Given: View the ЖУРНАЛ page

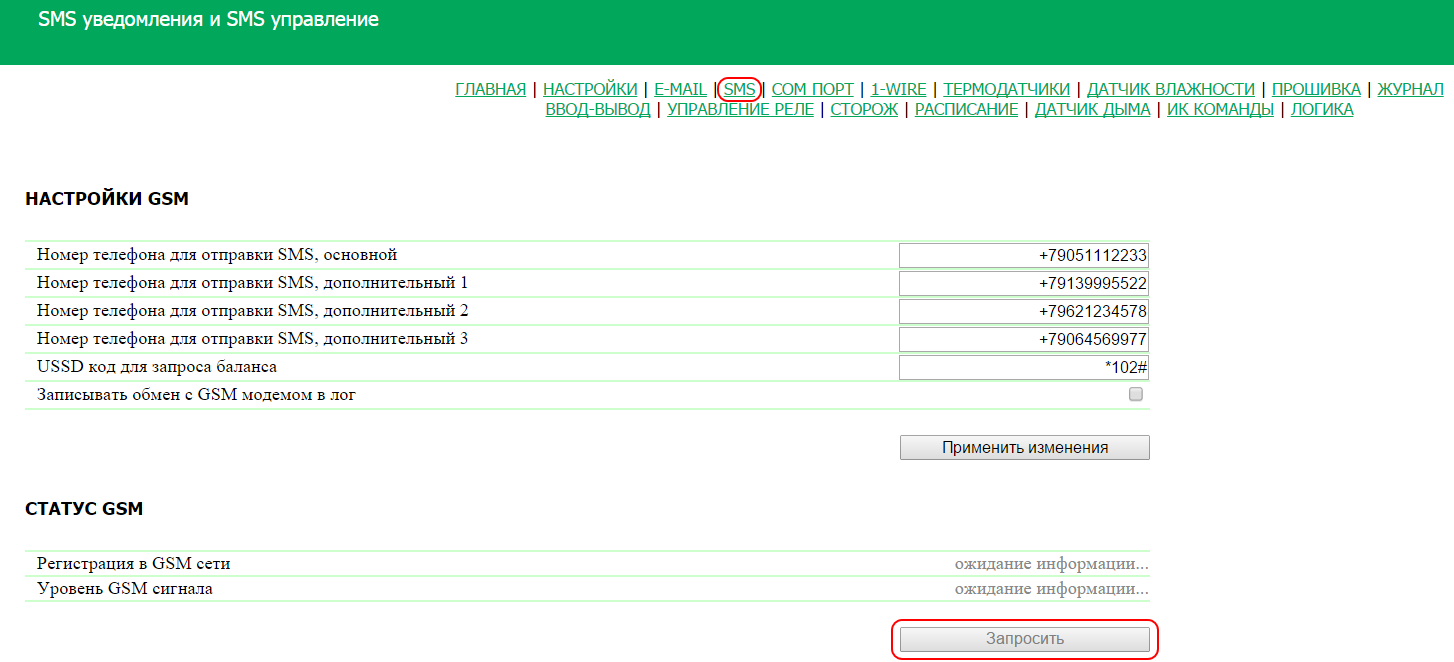Looking at the screenshot, I should tap(1410, 90).
